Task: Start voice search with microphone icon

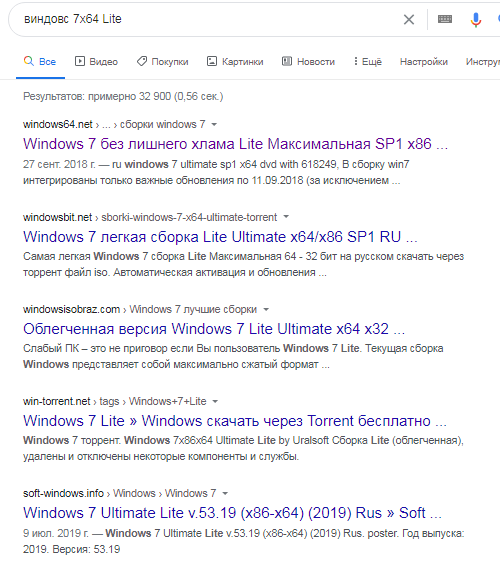Action: (x=476, y=19)
